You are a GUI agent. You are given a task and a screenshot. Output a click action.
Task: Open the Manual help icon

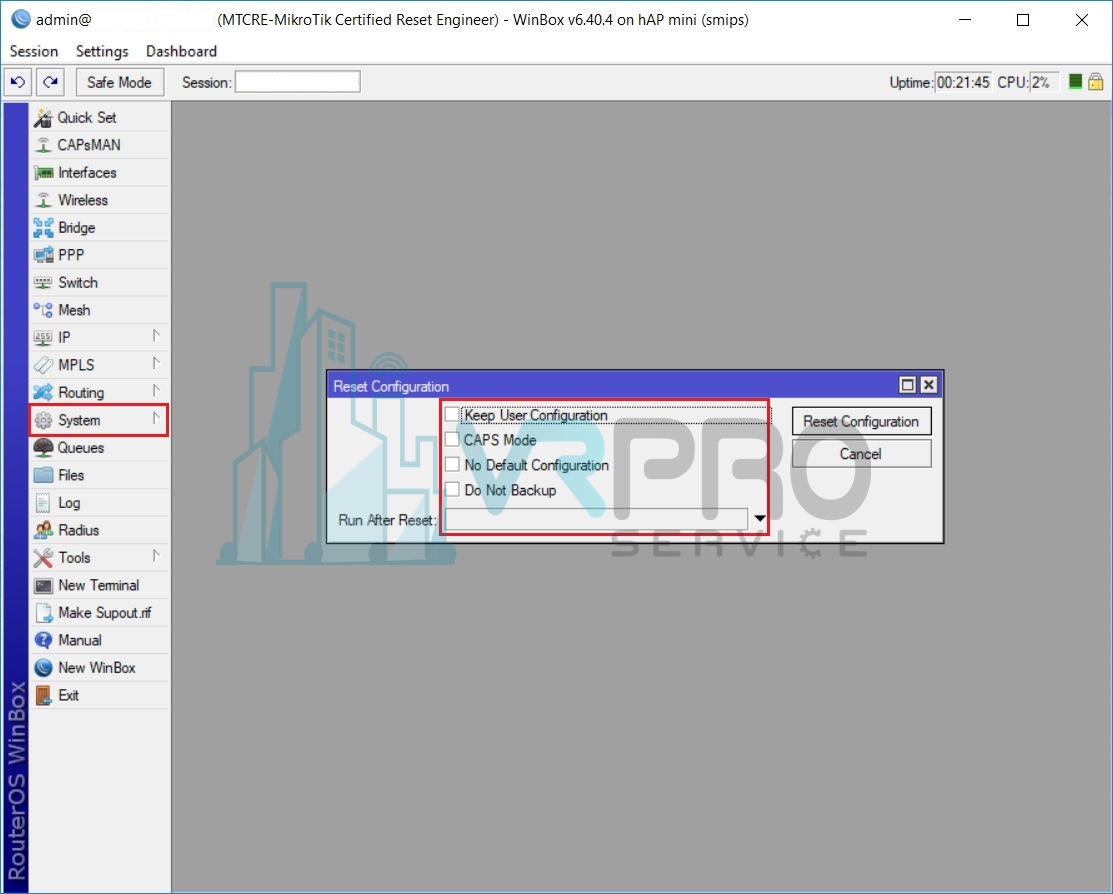pos(43,640)
